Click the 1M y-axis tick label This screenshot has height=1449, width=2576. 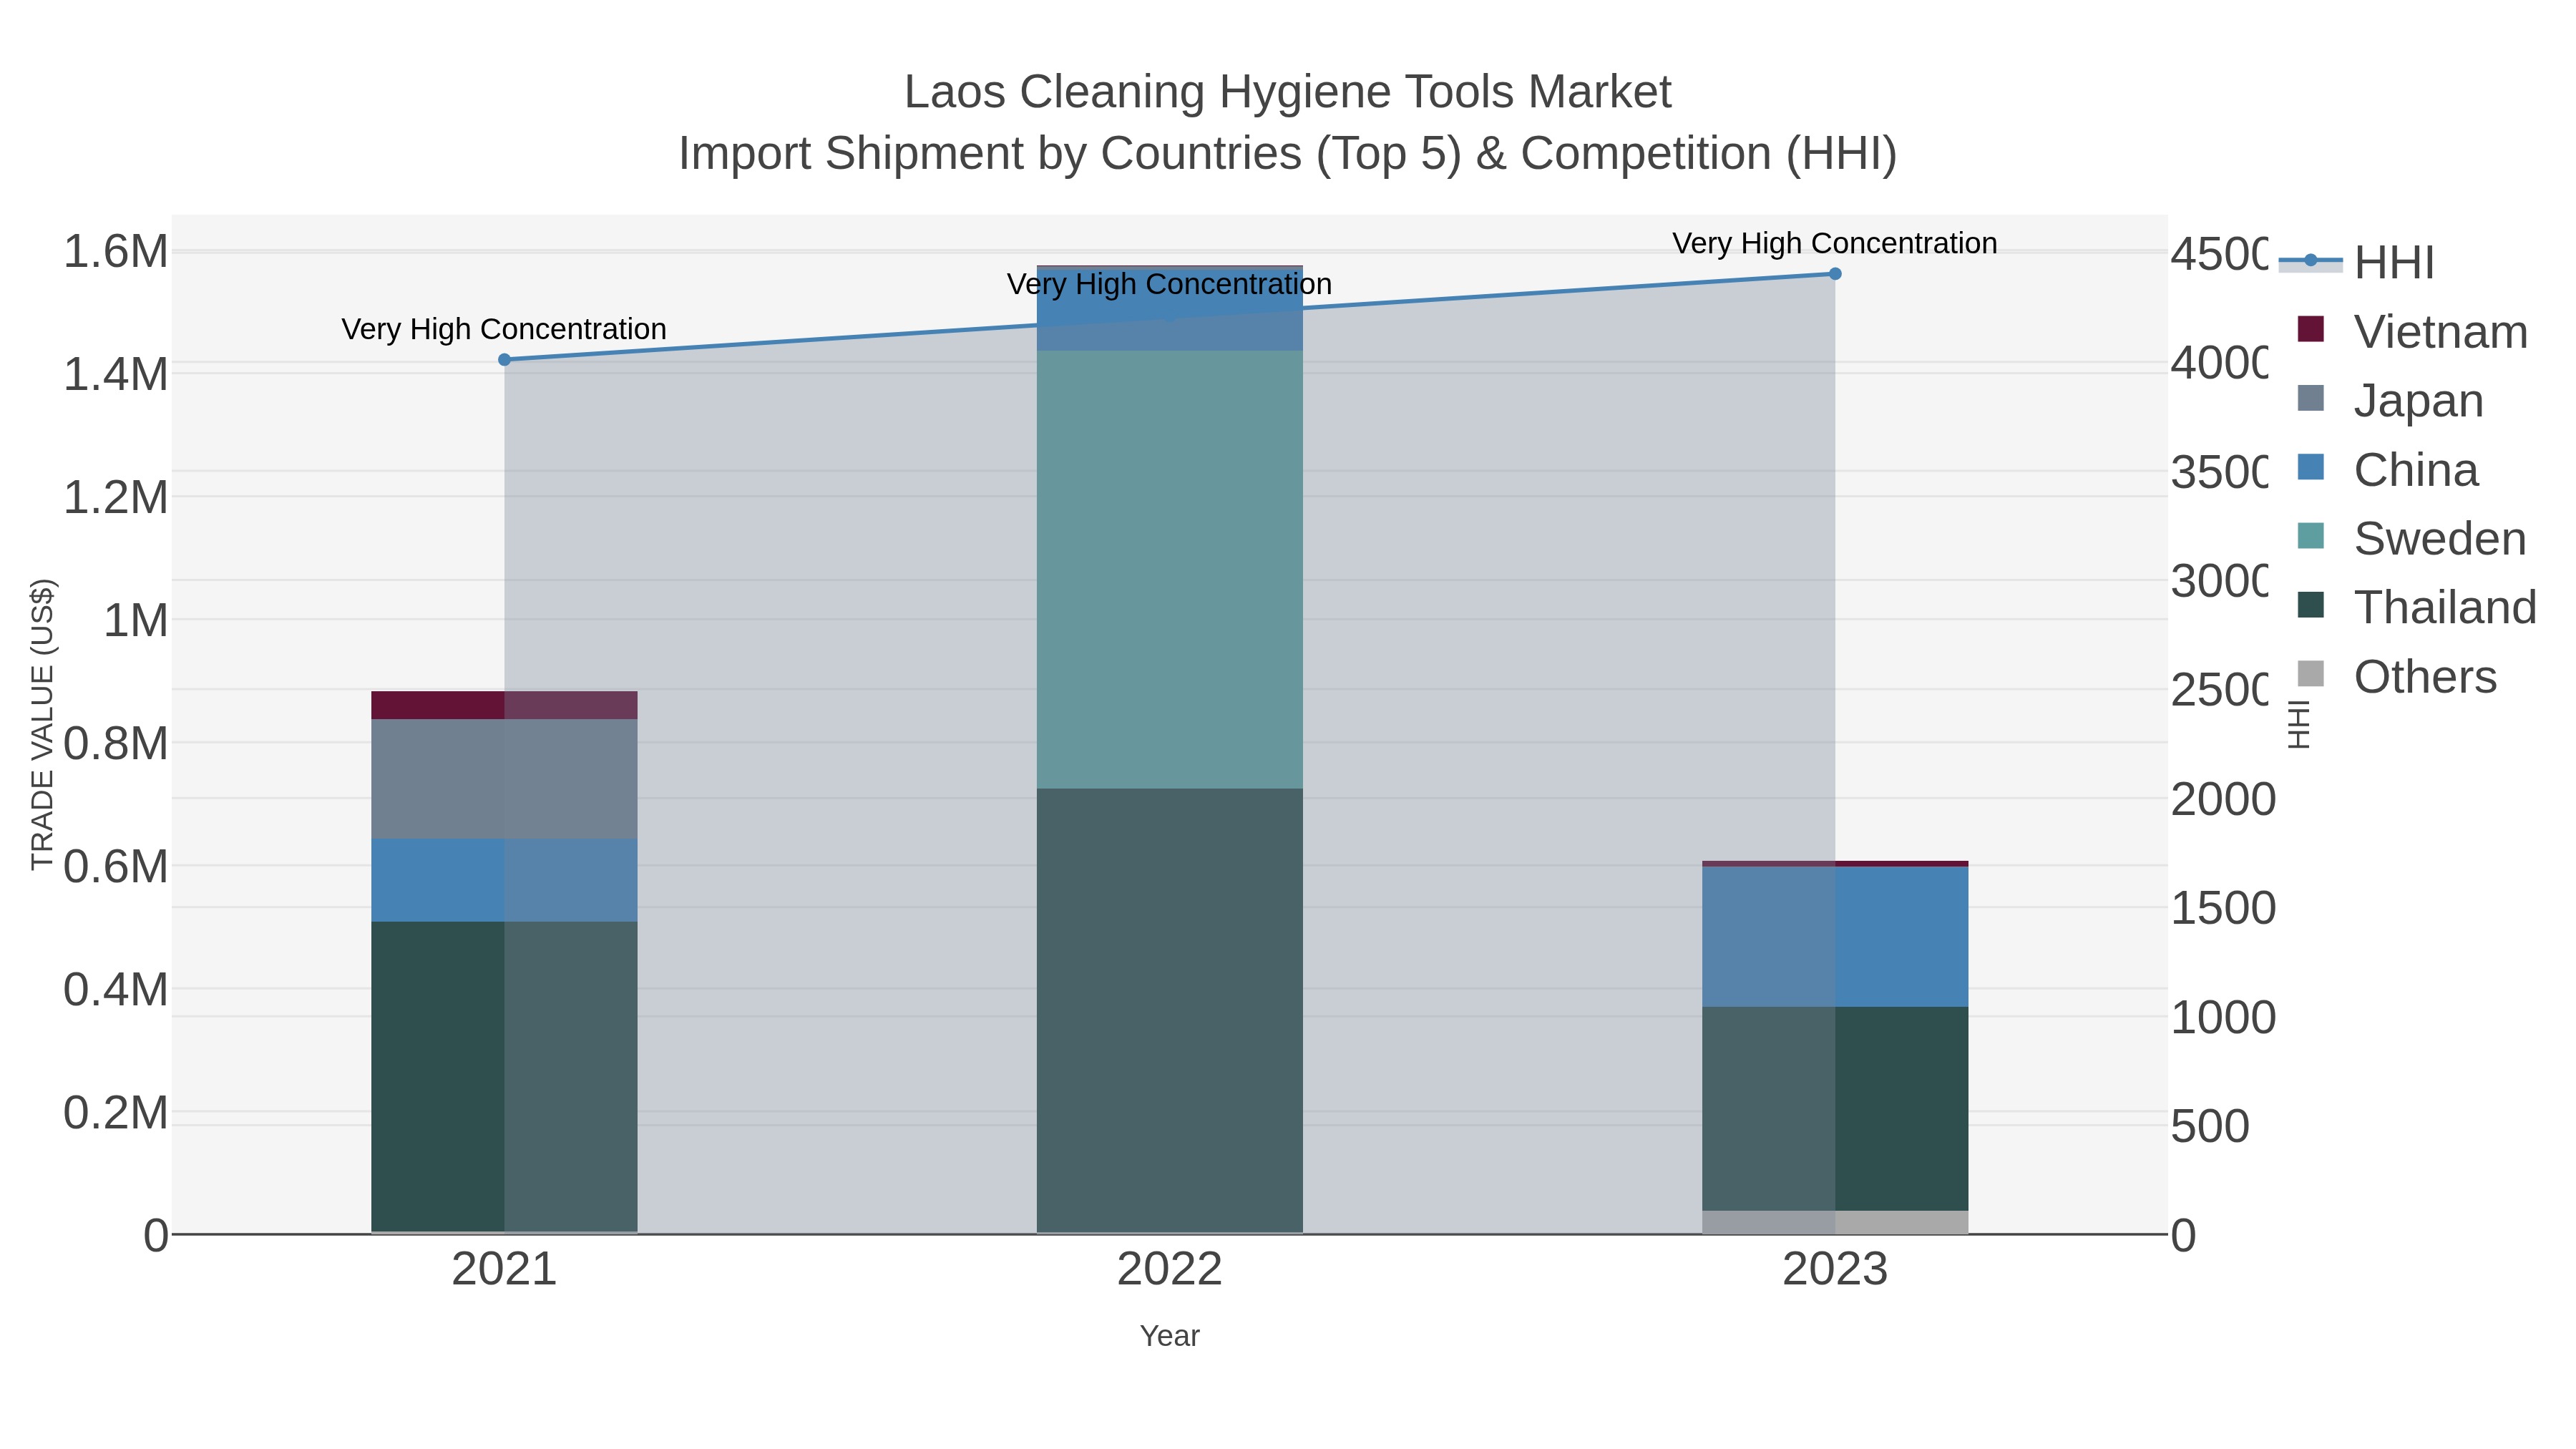click(x=136, y=621)
